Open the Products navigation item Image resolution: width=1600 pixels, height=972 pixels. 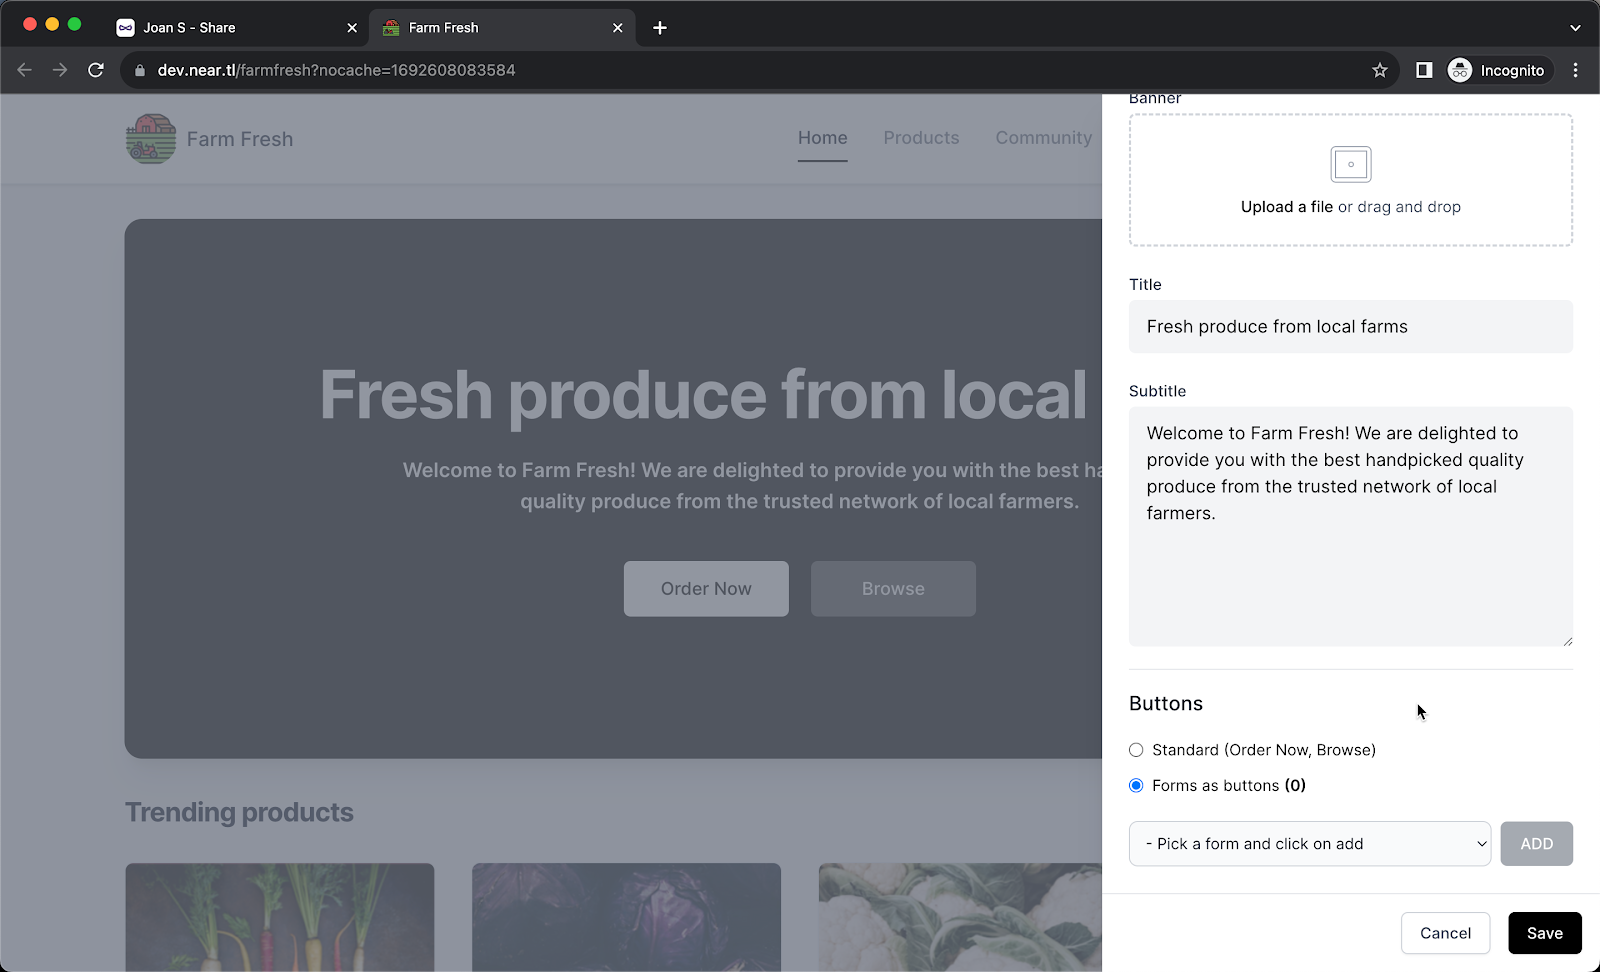pos(921,138)
